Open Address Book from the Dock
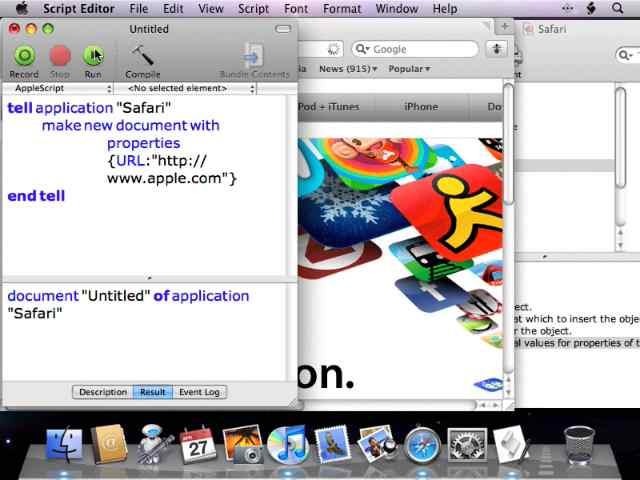 point(109,445)
